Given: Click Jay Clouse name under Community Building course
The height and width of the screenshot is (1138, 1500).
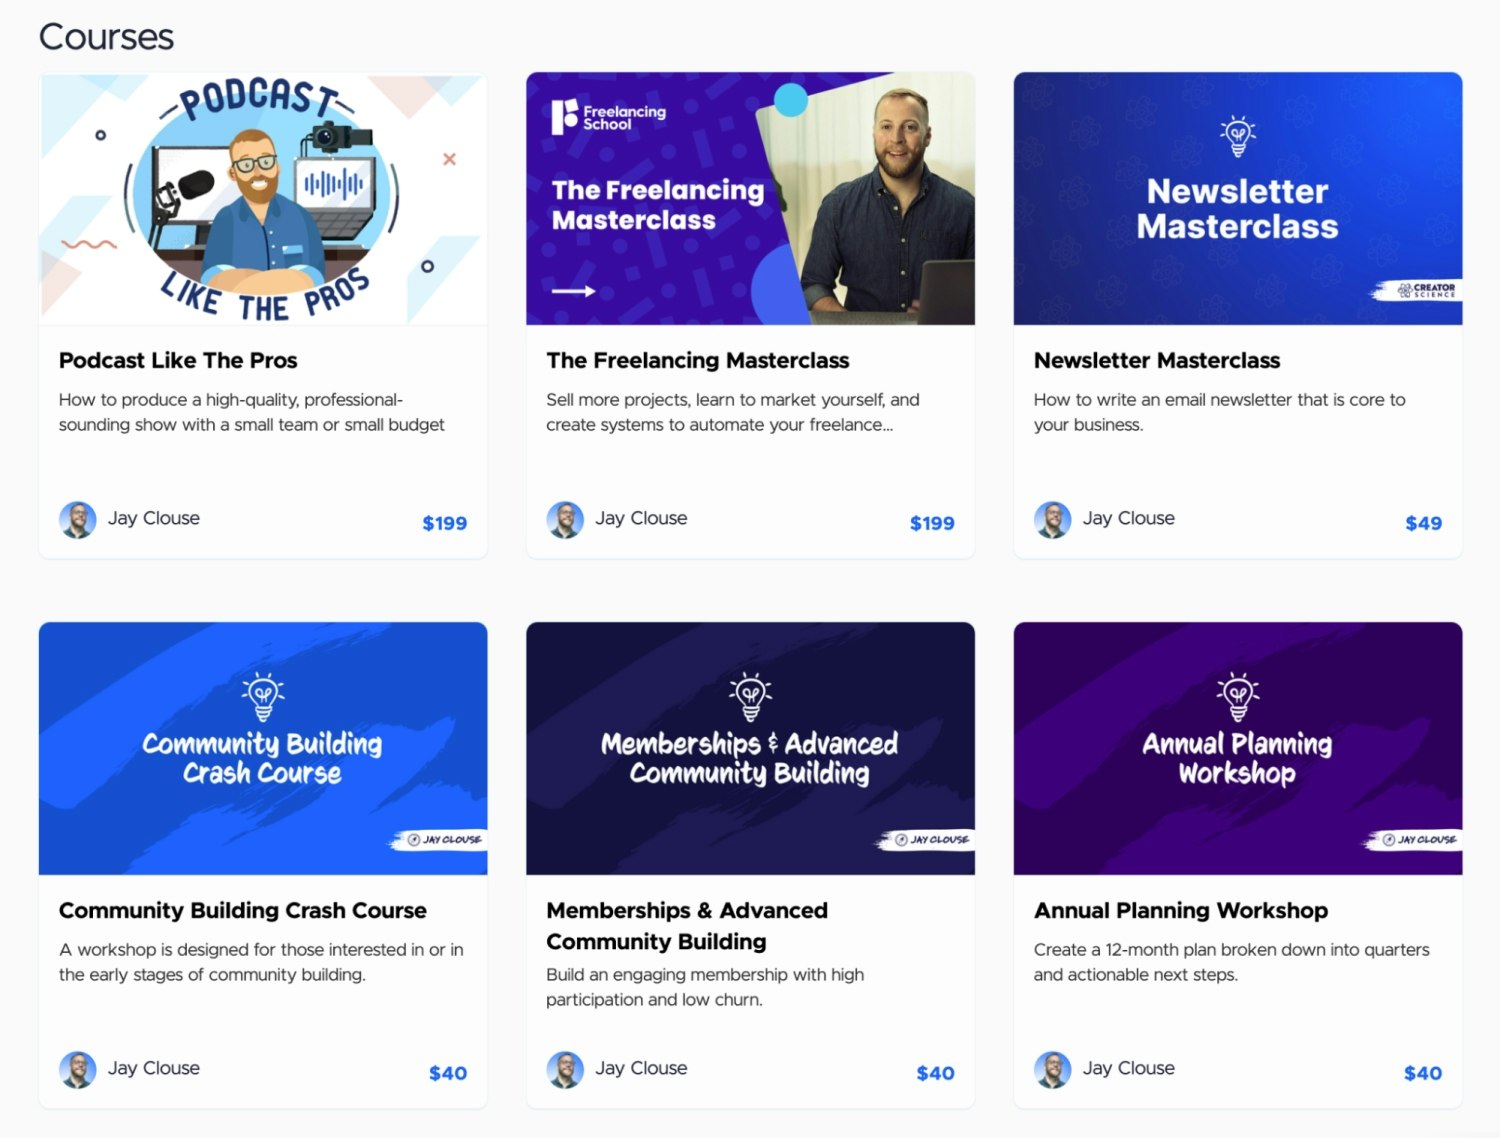Looking at the screenshot, I should pos(154,1068).
